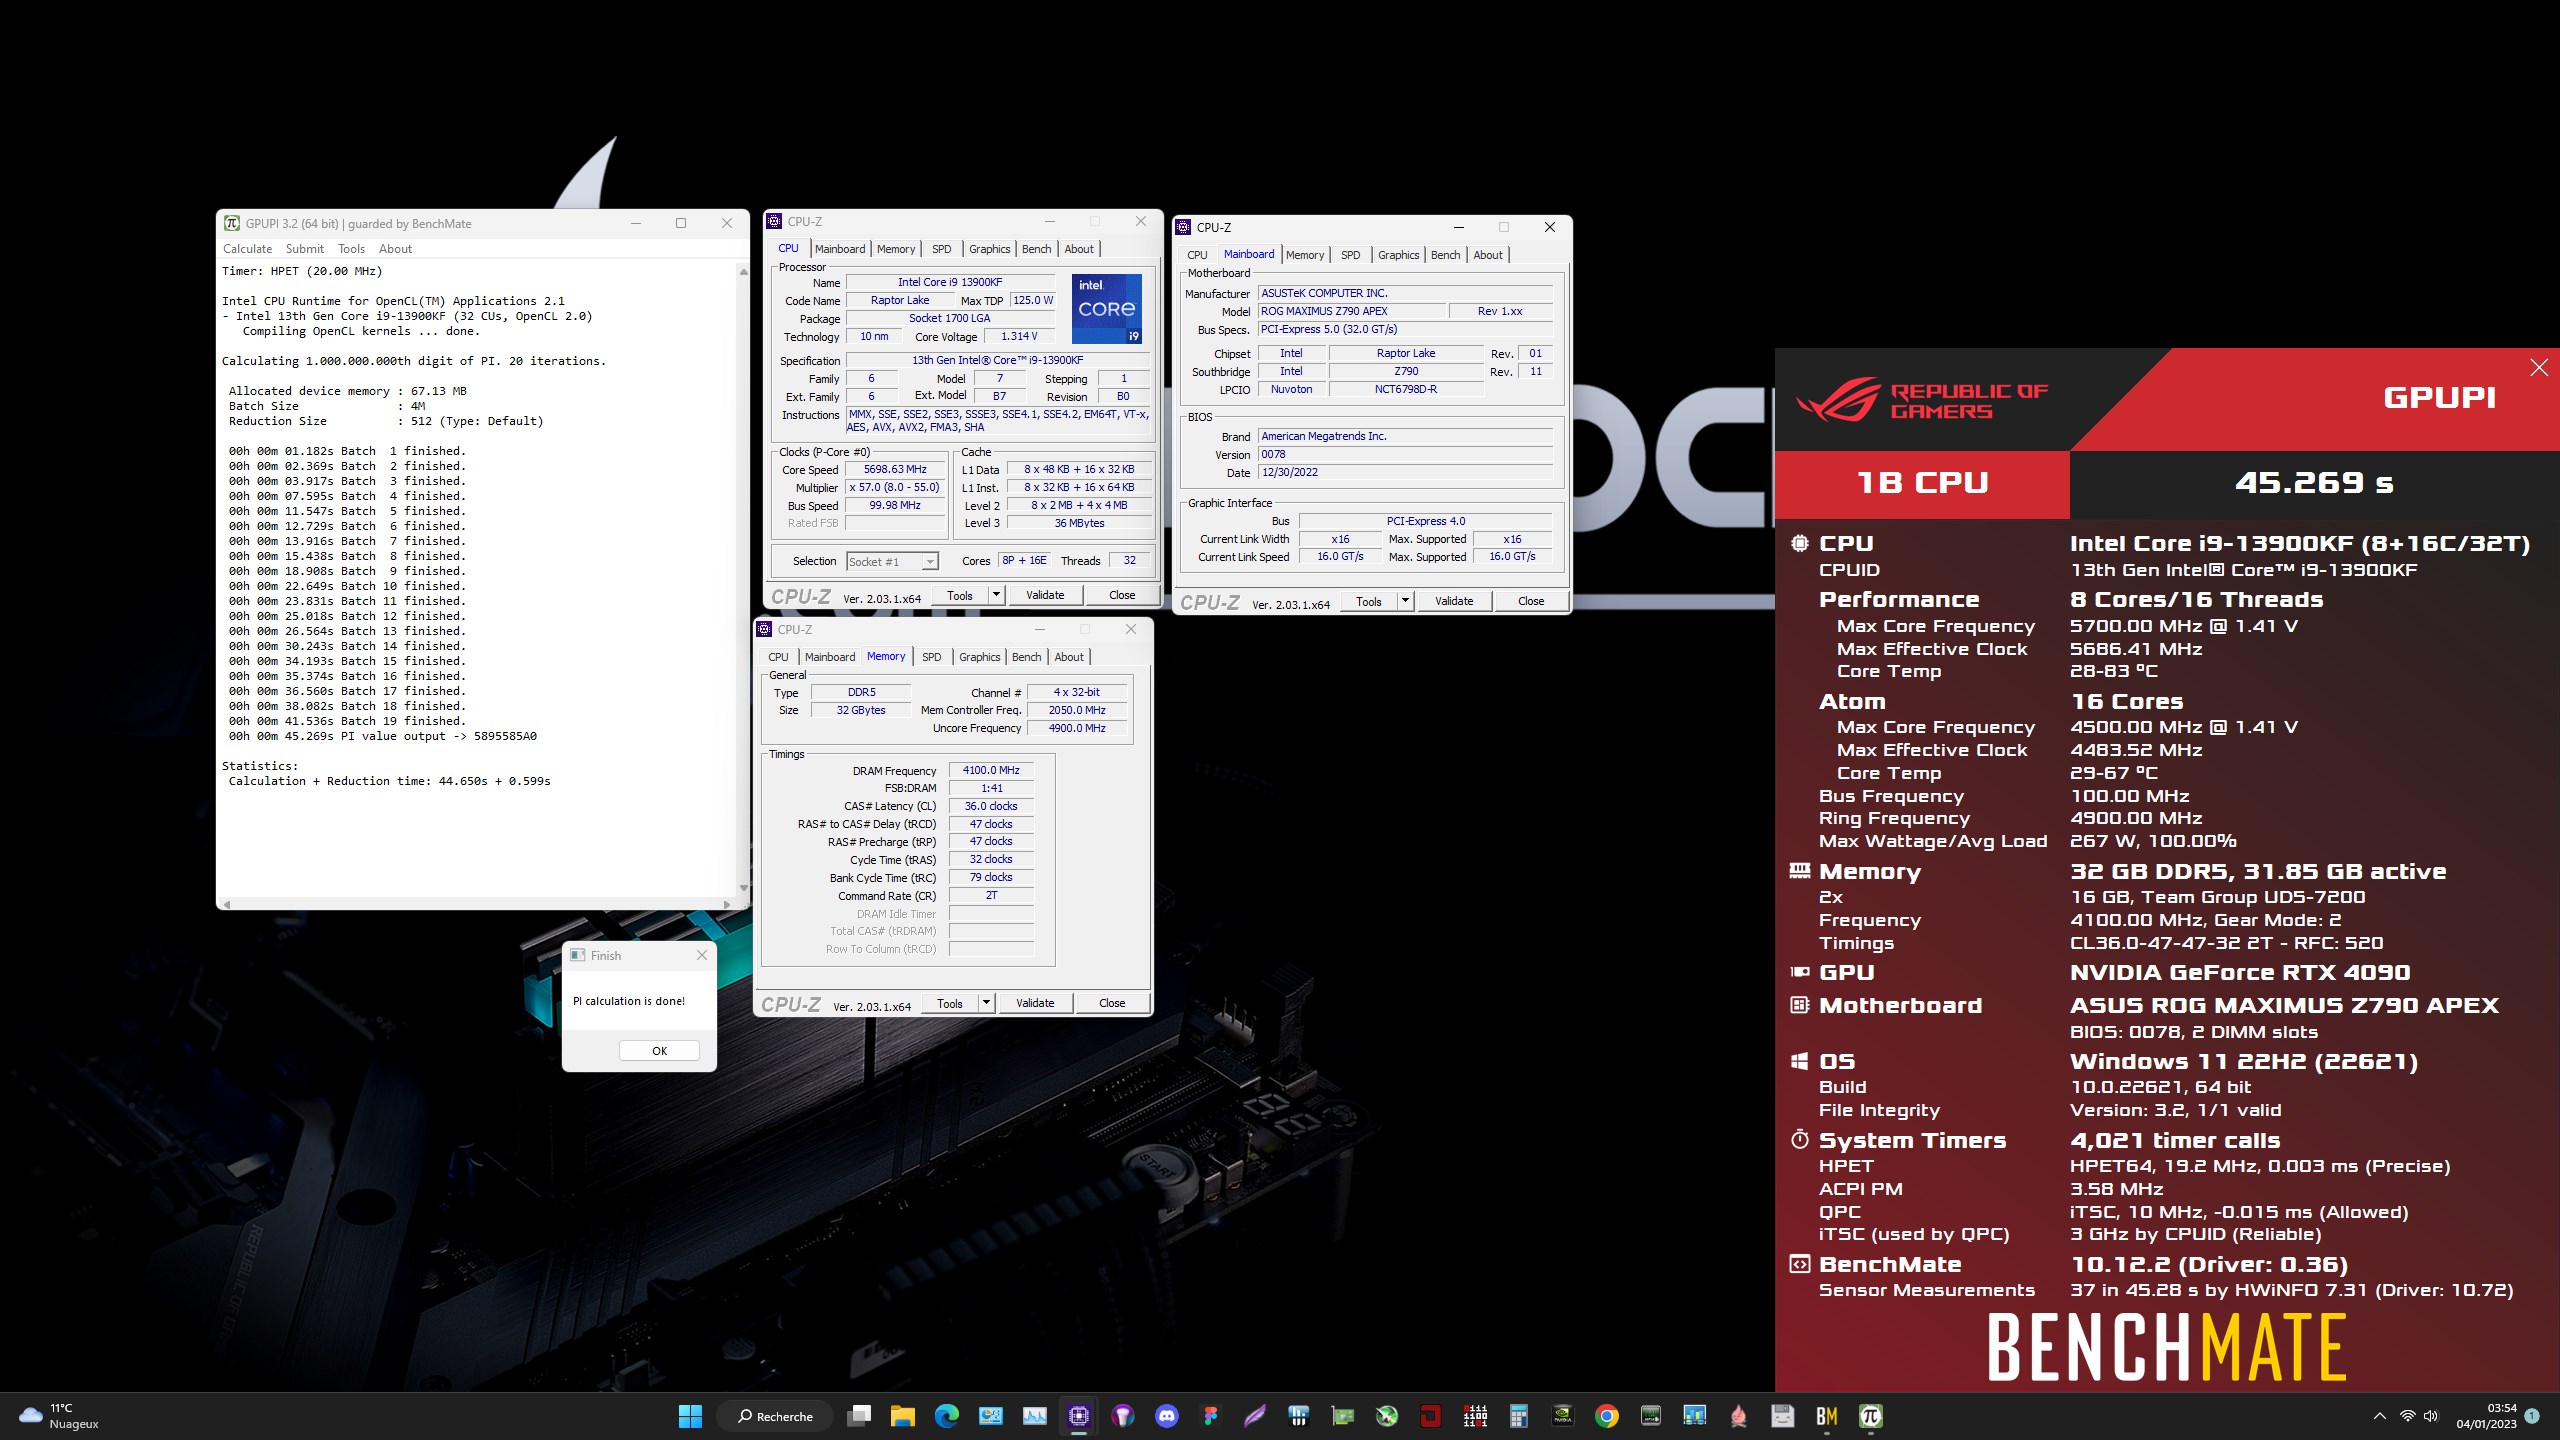2560x1440 pixels.
Task: Open NVIDIA app from the taskbar
Action: 1563,1416
